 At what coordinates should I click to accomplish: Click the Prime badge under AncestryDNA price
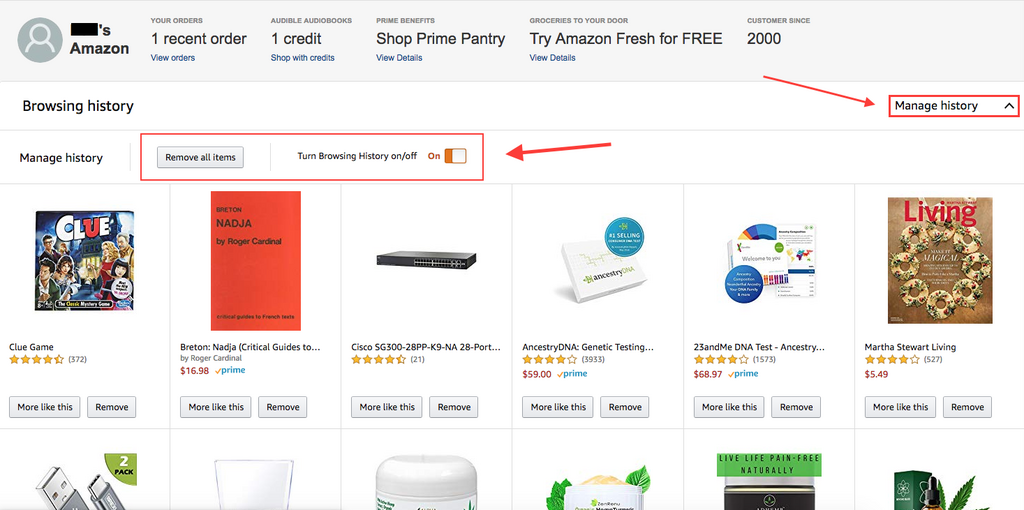pos(572,374)
